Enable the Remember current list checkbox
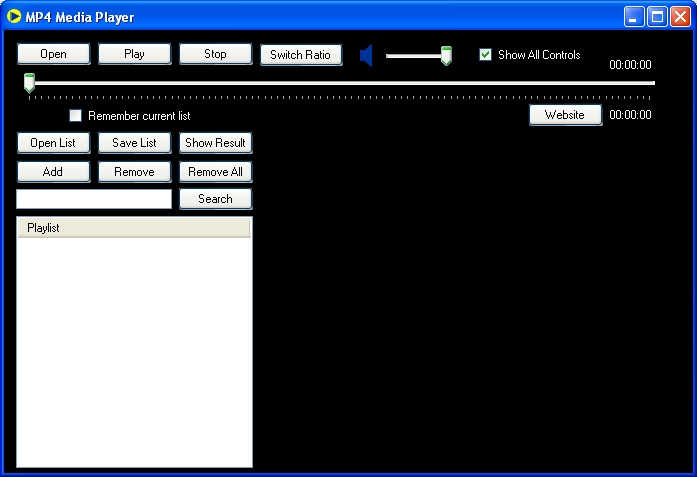Screen dimensions: 697x477 (75, 116)
